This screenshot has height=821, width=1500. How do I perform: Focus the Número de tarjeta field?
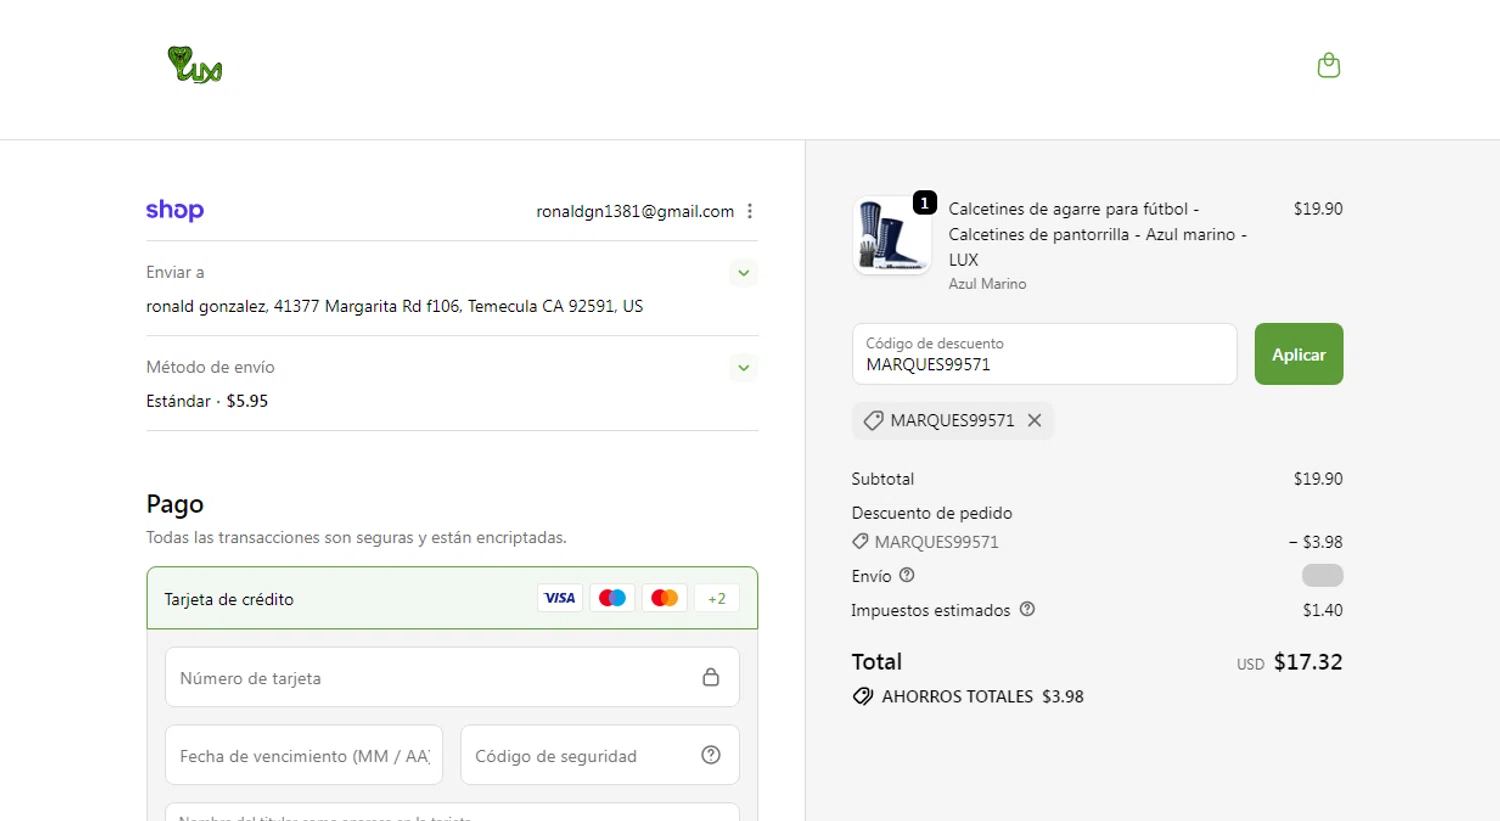click(x=452, y=677)
